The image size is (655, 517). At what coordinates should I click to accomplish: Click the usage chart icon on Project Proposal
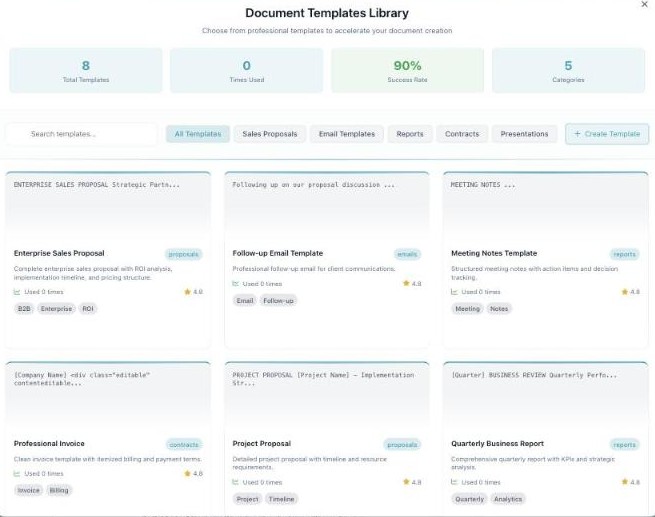[236, 482]
